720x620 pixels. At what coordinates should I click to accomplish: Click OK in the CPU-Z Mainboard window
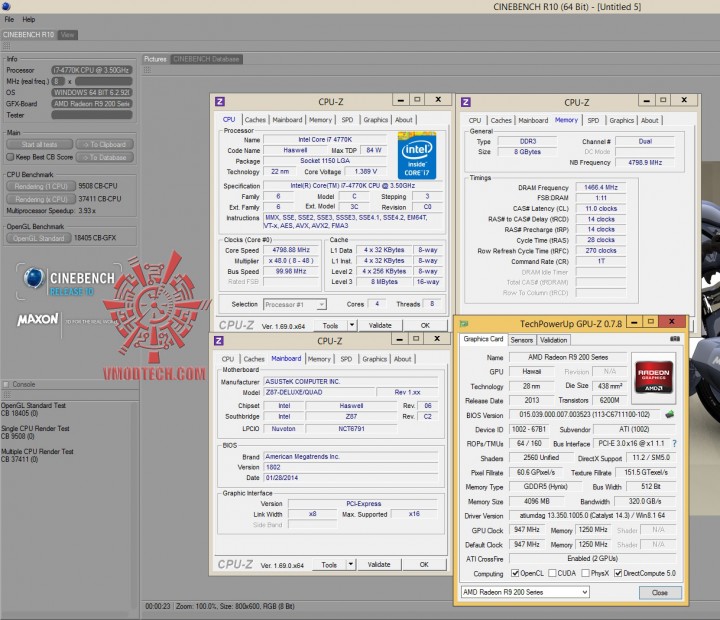click(x=424, y=564)
